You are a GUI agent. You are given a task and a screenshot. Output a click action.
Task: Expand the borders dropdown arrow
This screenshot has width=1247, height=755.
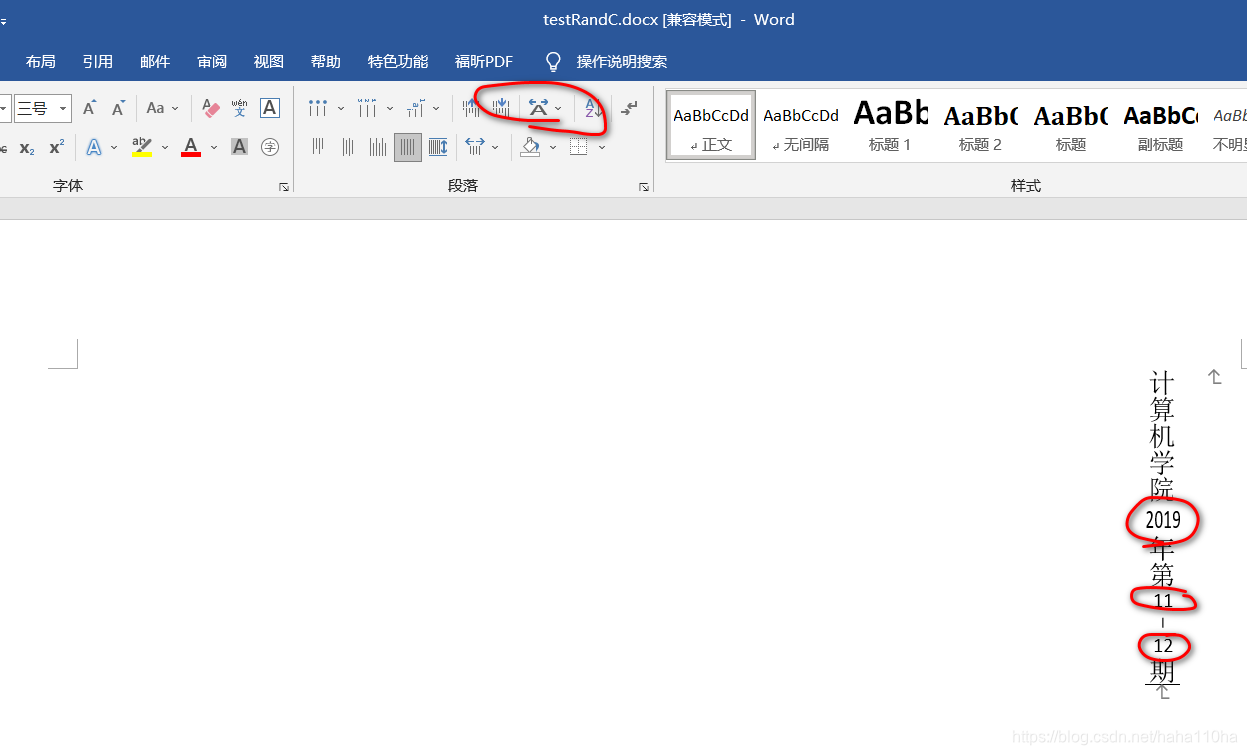(x=602, y=147)
